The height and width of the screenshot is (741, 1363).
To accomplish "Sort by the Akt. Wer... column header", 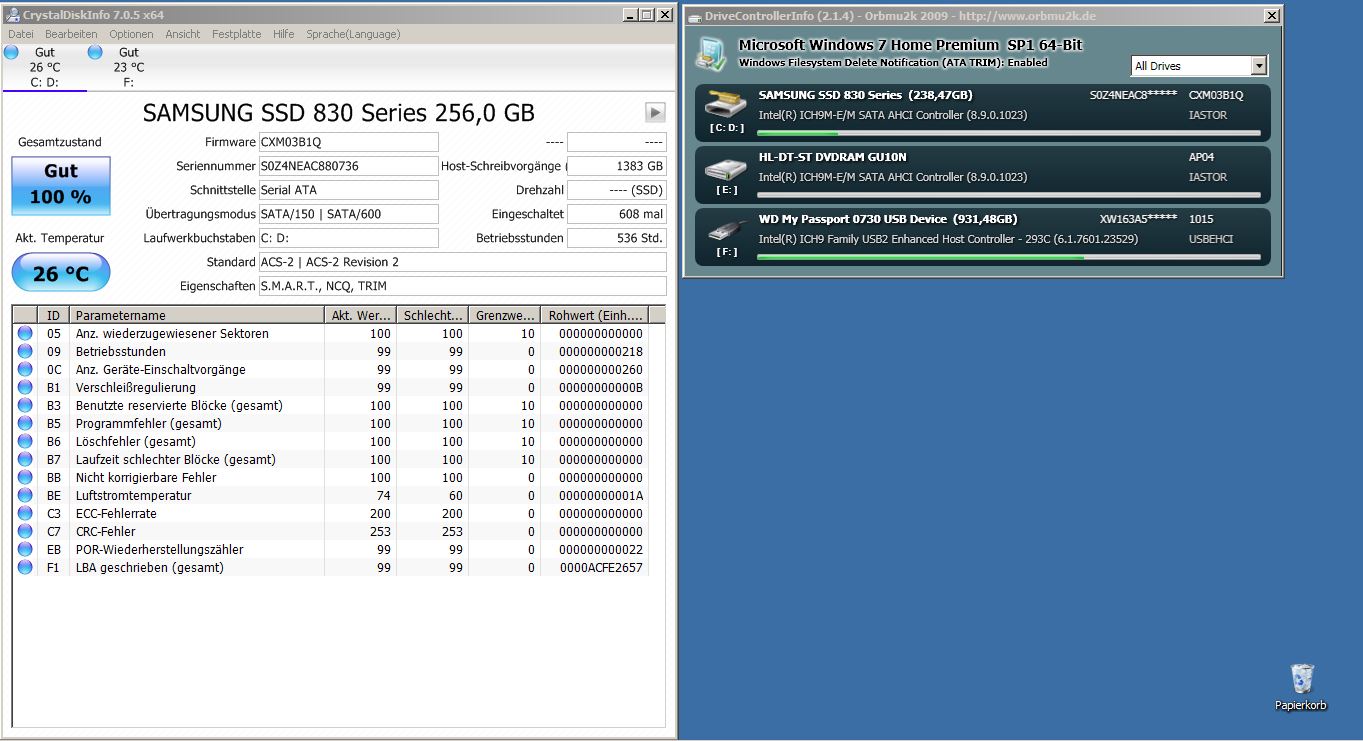I will [361, 315].
